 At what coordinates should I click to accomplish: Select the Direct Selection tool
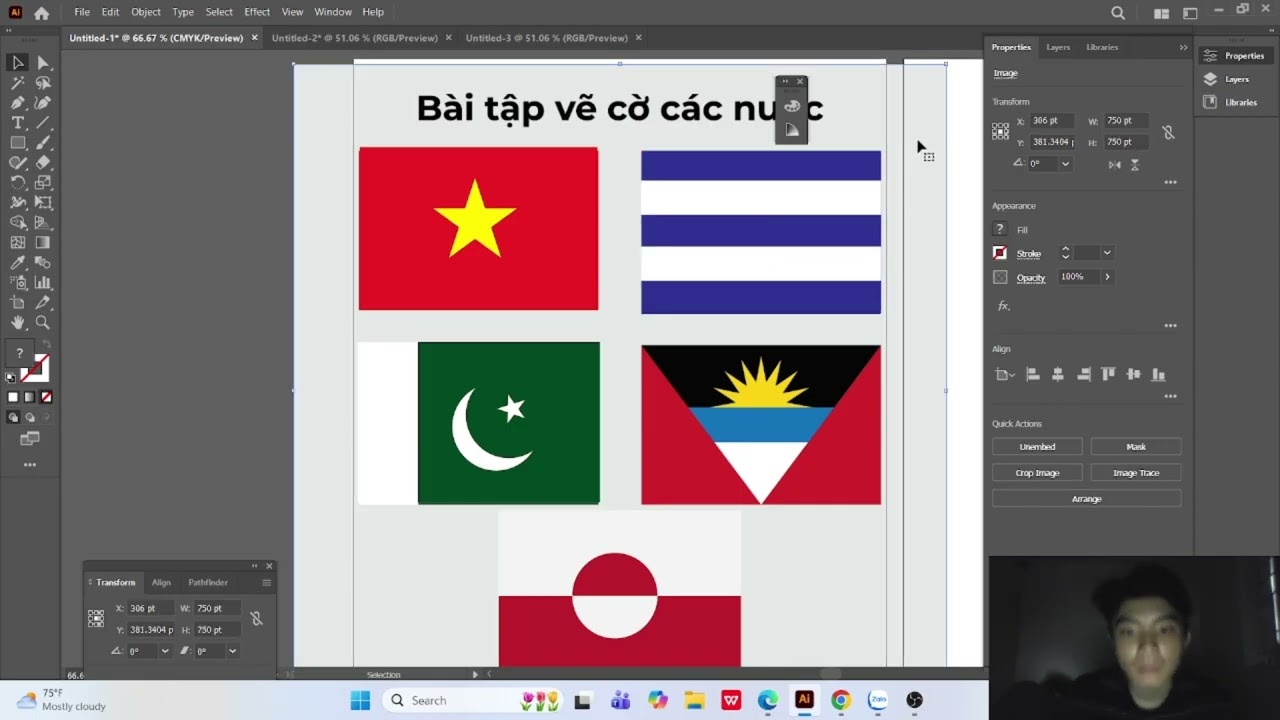43,63
